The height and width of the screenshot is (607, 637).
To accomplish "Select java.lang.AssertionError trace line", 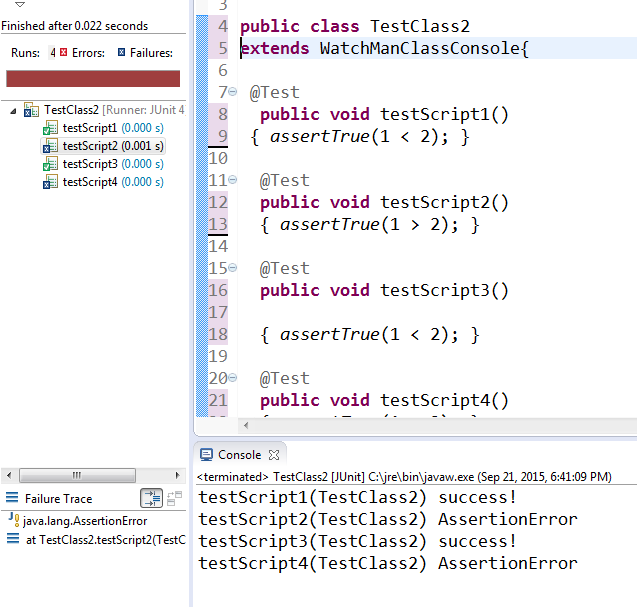I will click(x=85, y=520).
